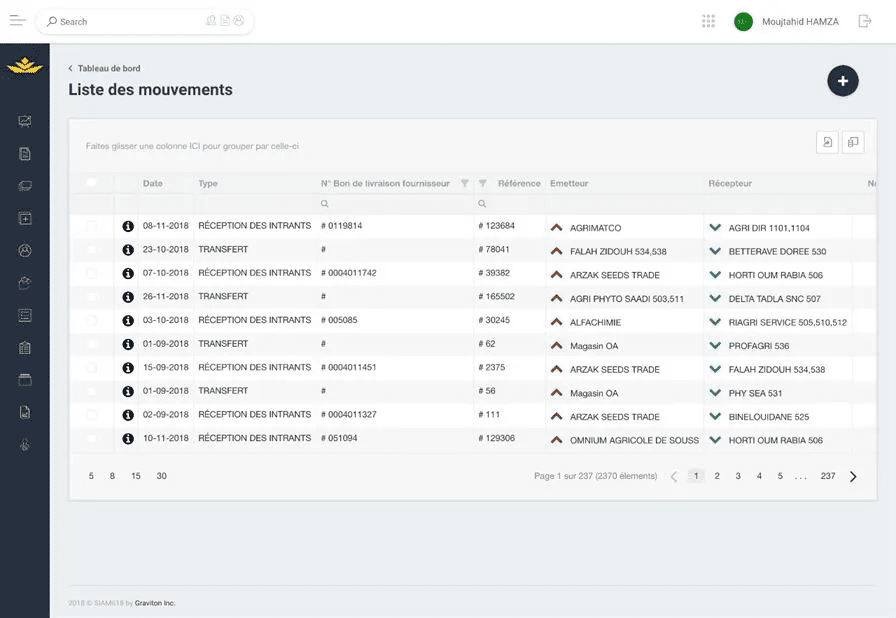The width and height of the screenshot is (896, 618).
Task: Click the next page arrow in pagination
Action: (x=853, y=477)
